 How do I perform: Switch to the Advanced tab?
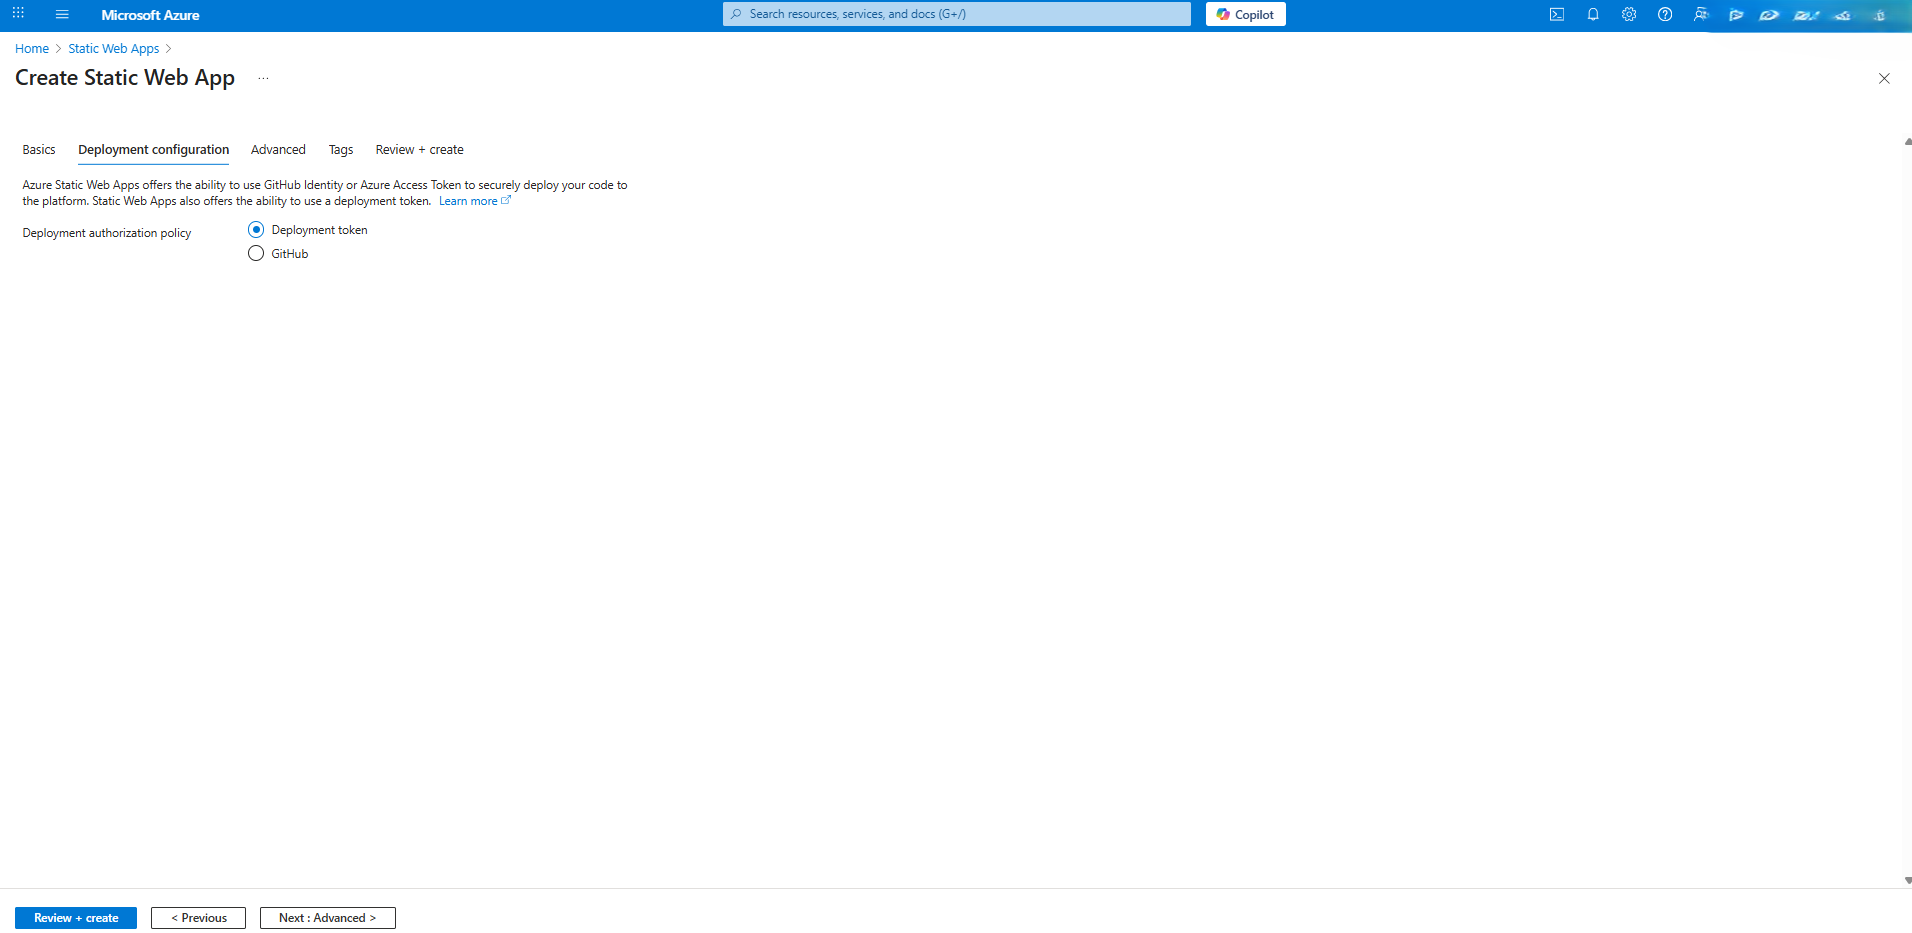[278, 150]
